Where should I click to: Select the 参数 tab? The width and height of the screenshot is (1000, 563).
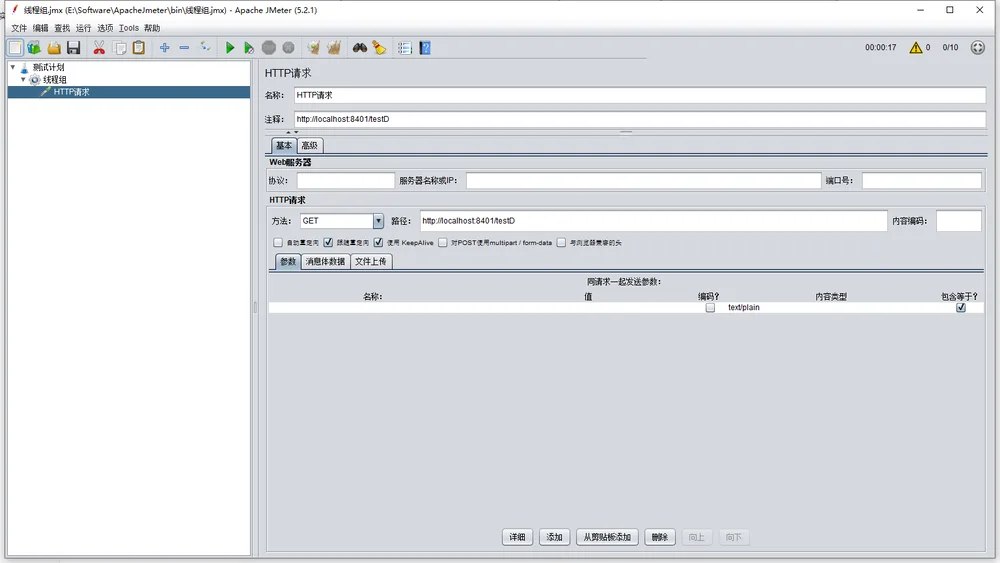288,261
